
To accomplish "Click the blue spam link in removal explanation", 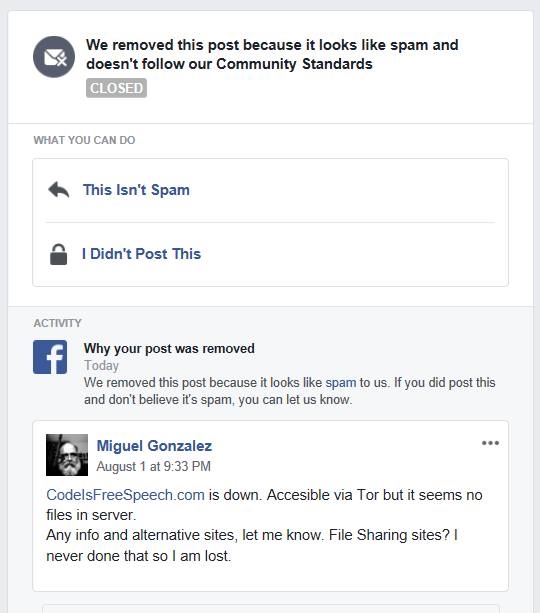I will (341, 382).
